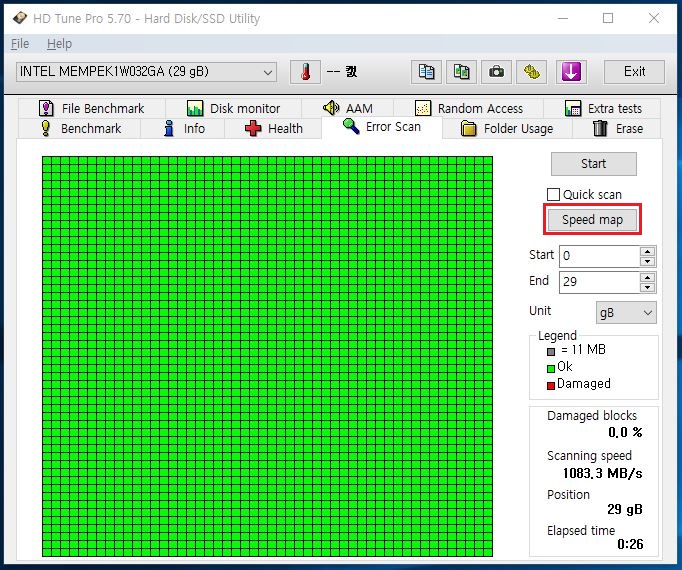Maximize the HD Tune Pro window
This screenshot has height=570, width=682.
tap(608, 18)
